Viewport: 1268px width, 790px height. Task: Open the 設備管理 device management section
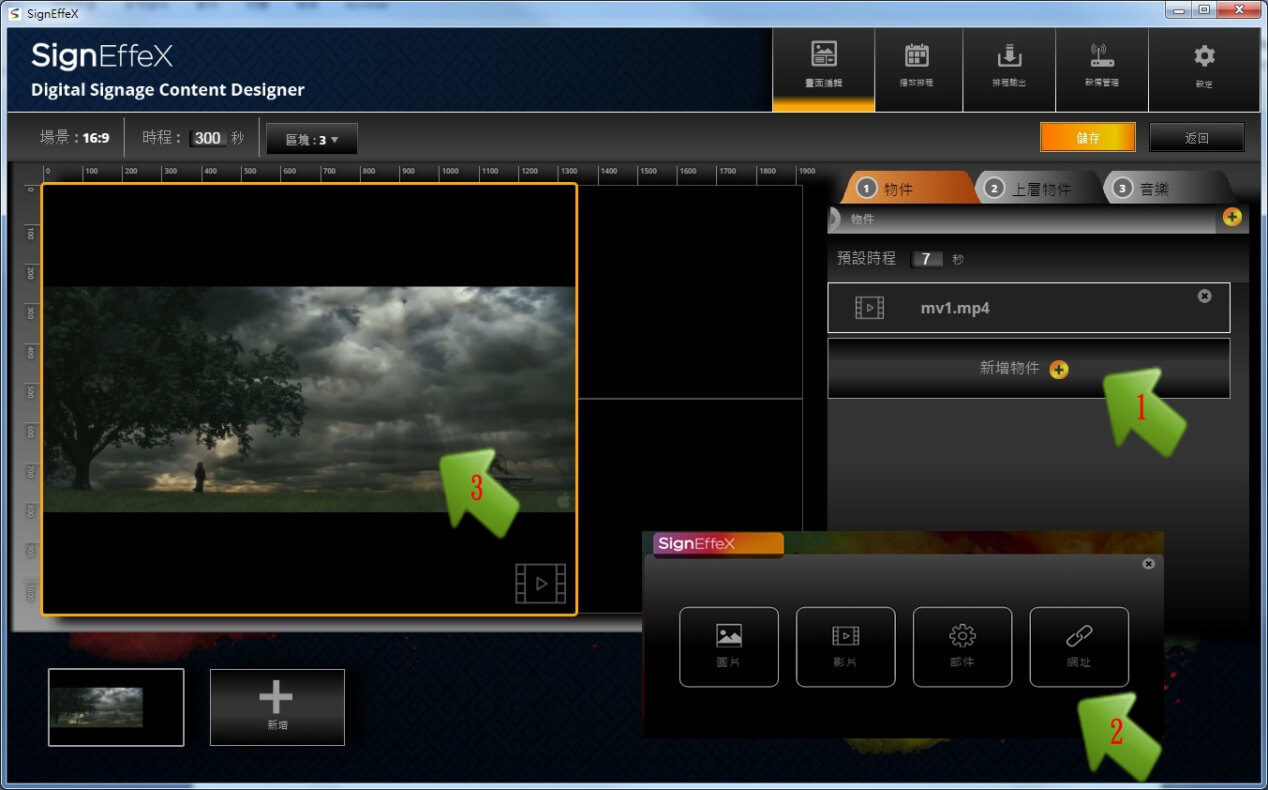click(x=1101, y=67)
